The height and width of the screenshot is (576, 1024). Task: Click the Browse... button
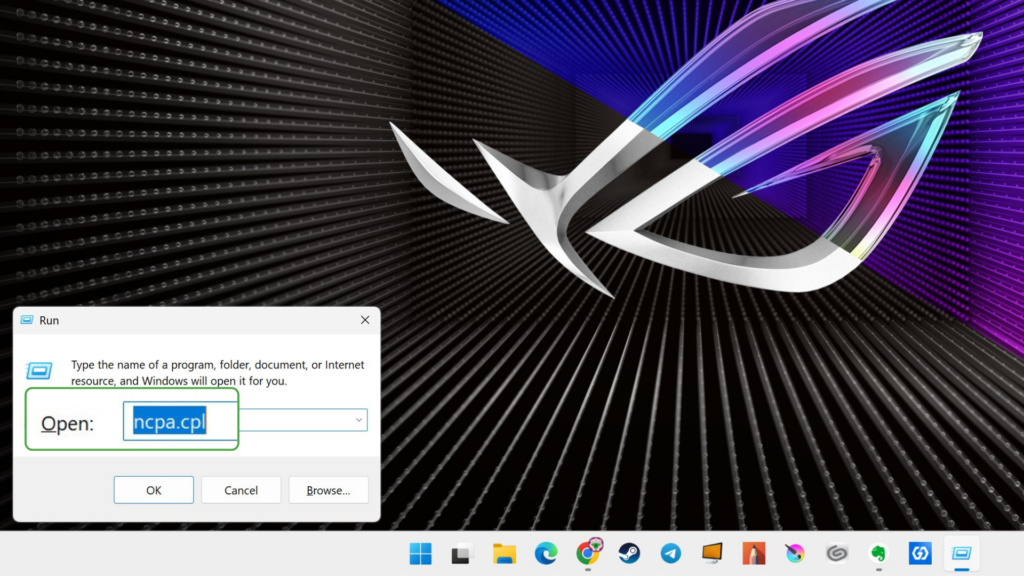(328, 490)
